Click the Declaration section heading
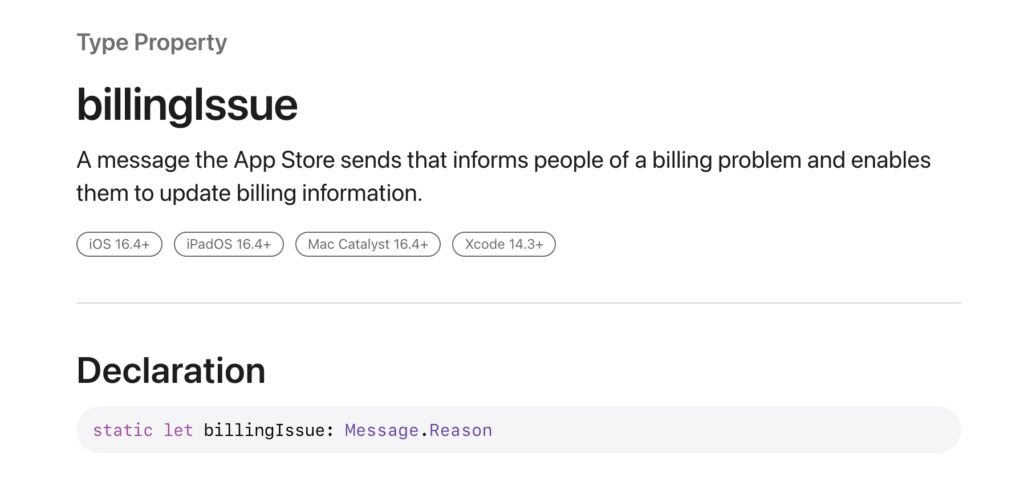 [x=171, y=371]
